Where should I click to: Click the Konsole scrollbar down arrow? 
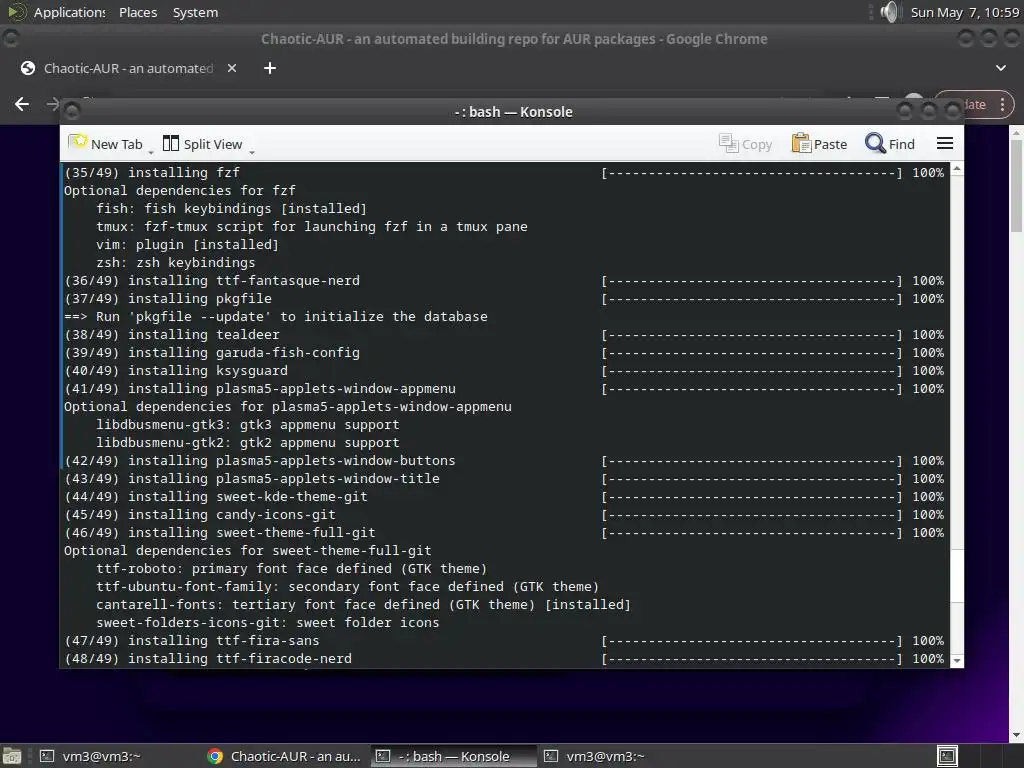(x=957, y=660)
